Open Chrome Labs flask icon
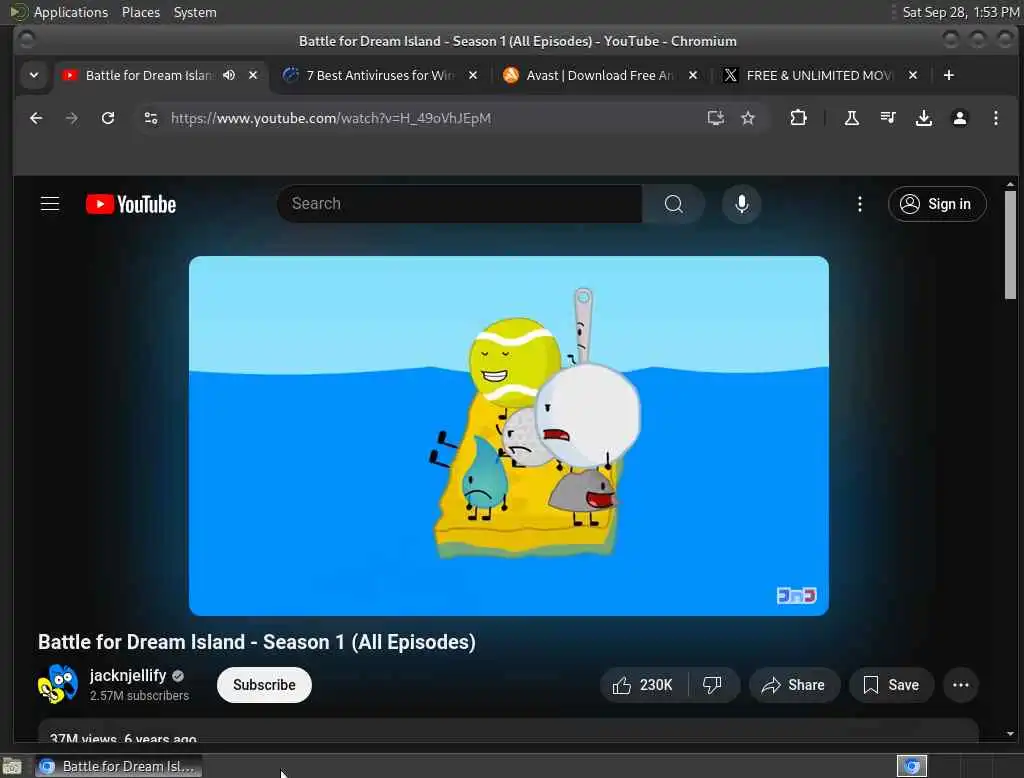Image resolution: width=1024 pixels, height=778 pixels. coord(852,118)
